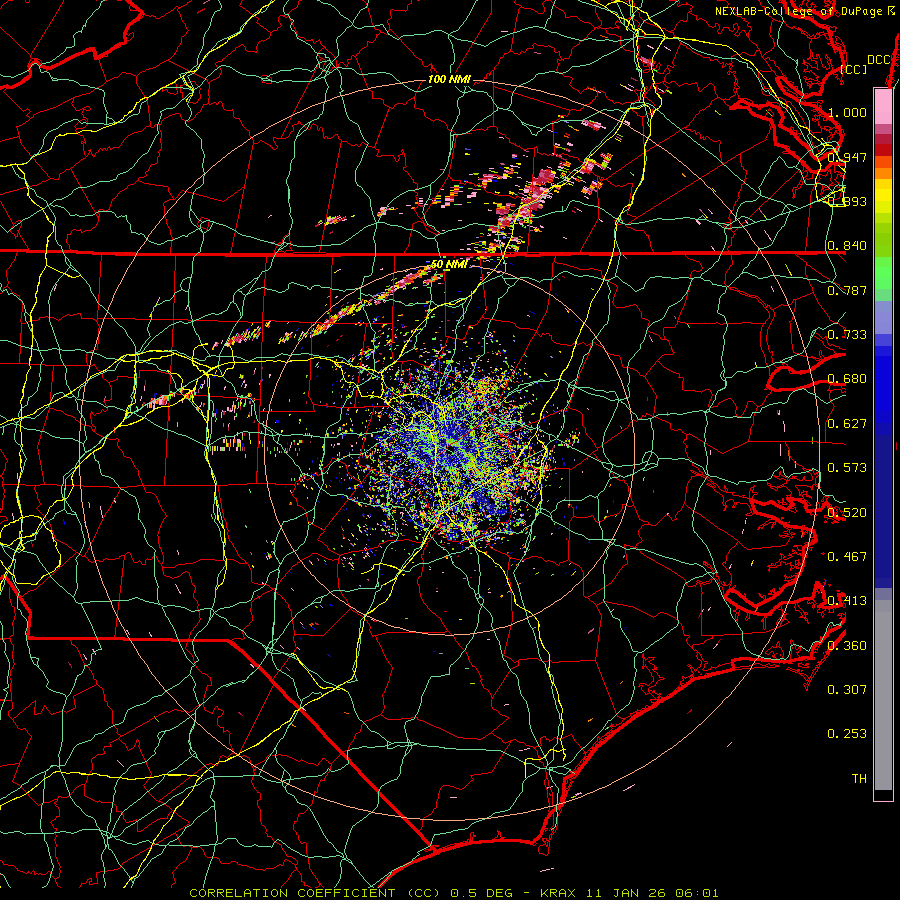Click the 0.5 DEG elevation text
The height and width of the screenshot is (900, 900).
pyautogui.click(x=481, y=893)
